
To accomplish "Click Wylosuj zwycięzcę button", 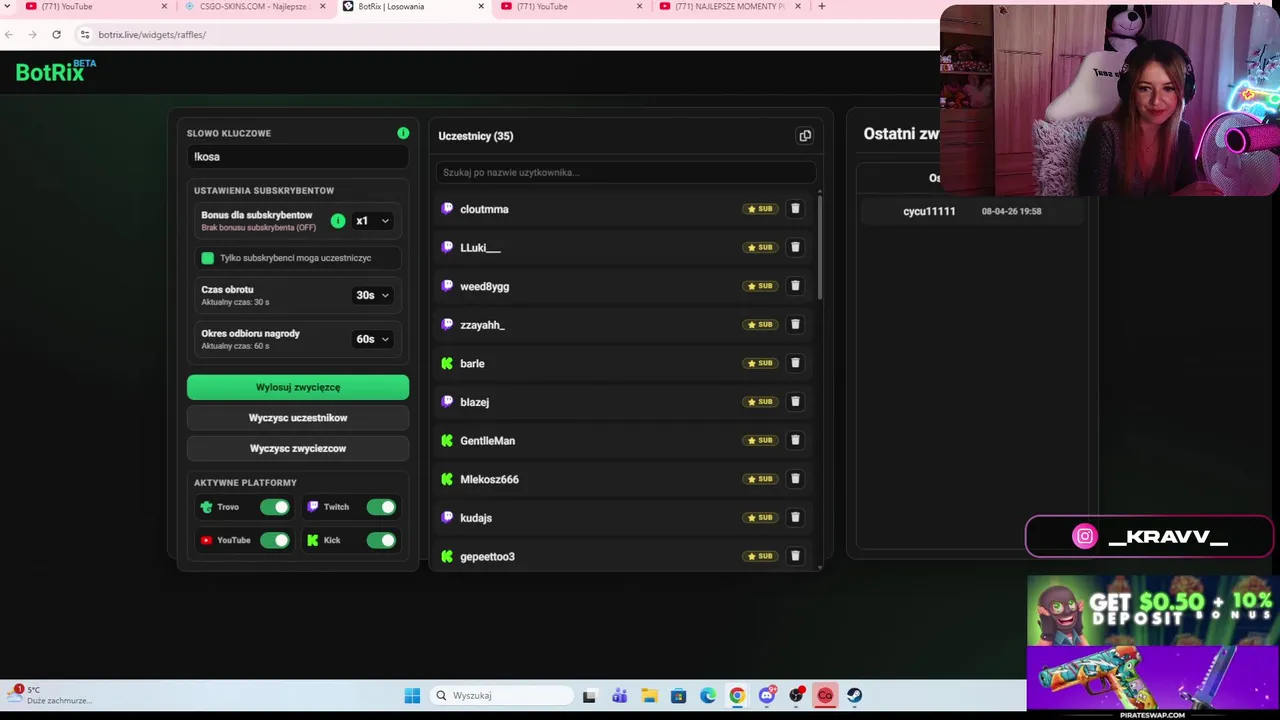I will 298,387.
